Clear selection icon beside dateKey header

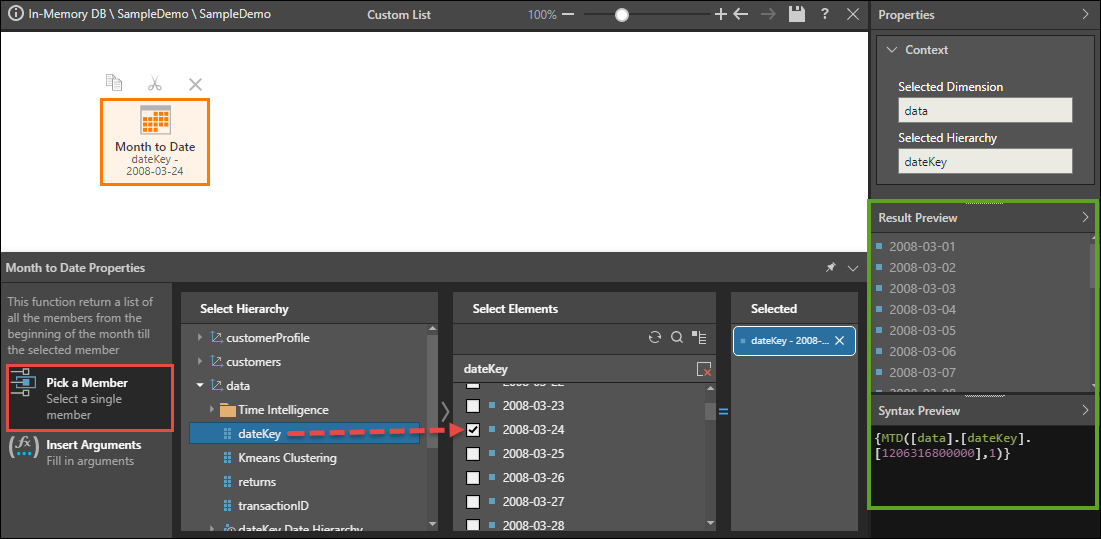[704, 369]
